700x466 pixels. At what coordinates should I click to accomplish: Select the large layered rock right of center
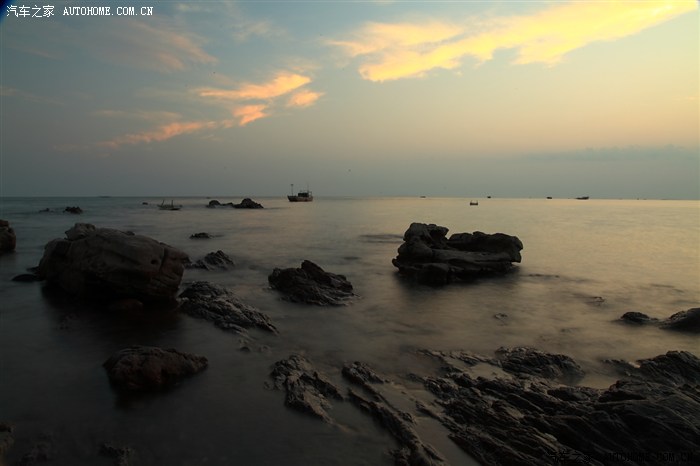(x=456, y=252)
